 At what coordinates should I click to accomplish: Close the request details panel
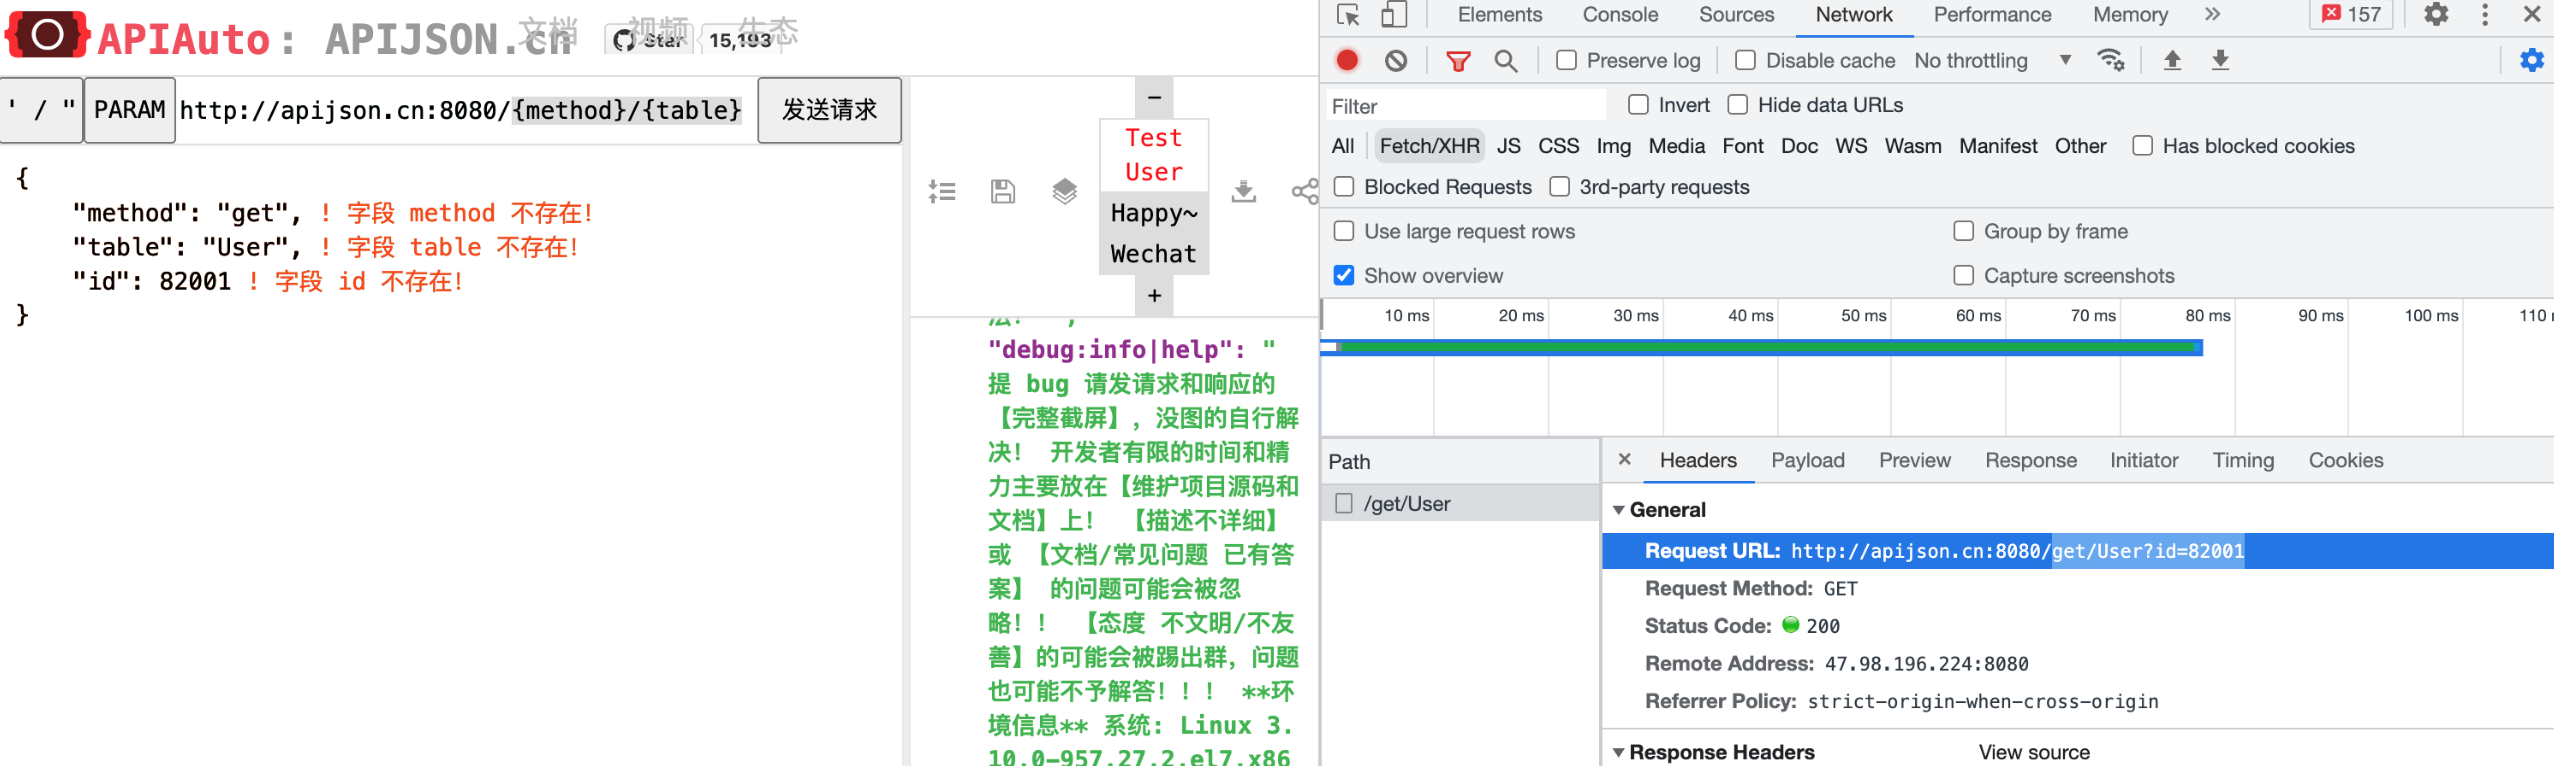click(1625, 459)
